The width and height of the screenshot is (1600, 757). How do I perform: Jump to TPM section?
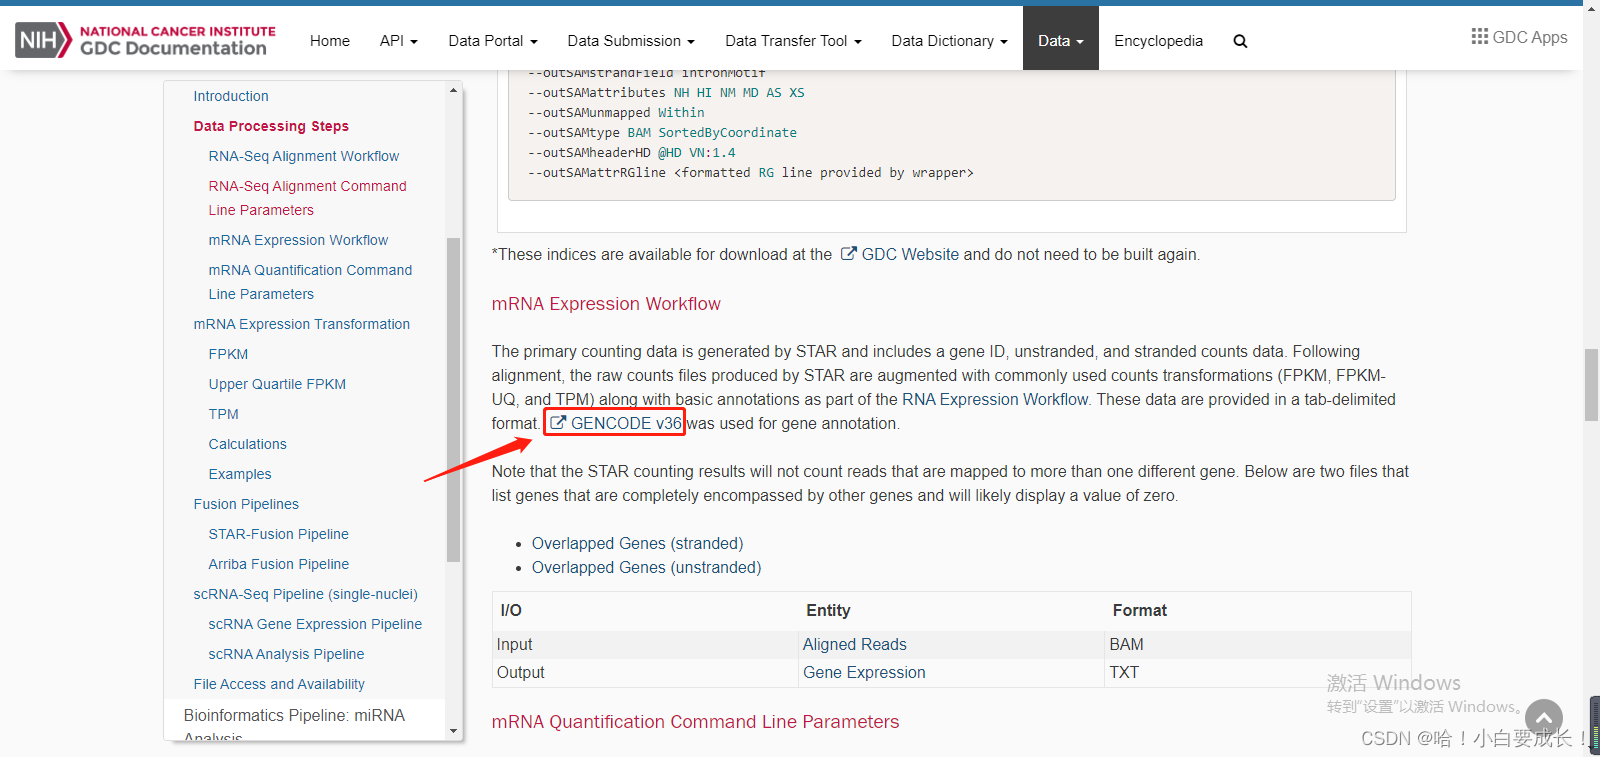(223, 414)
